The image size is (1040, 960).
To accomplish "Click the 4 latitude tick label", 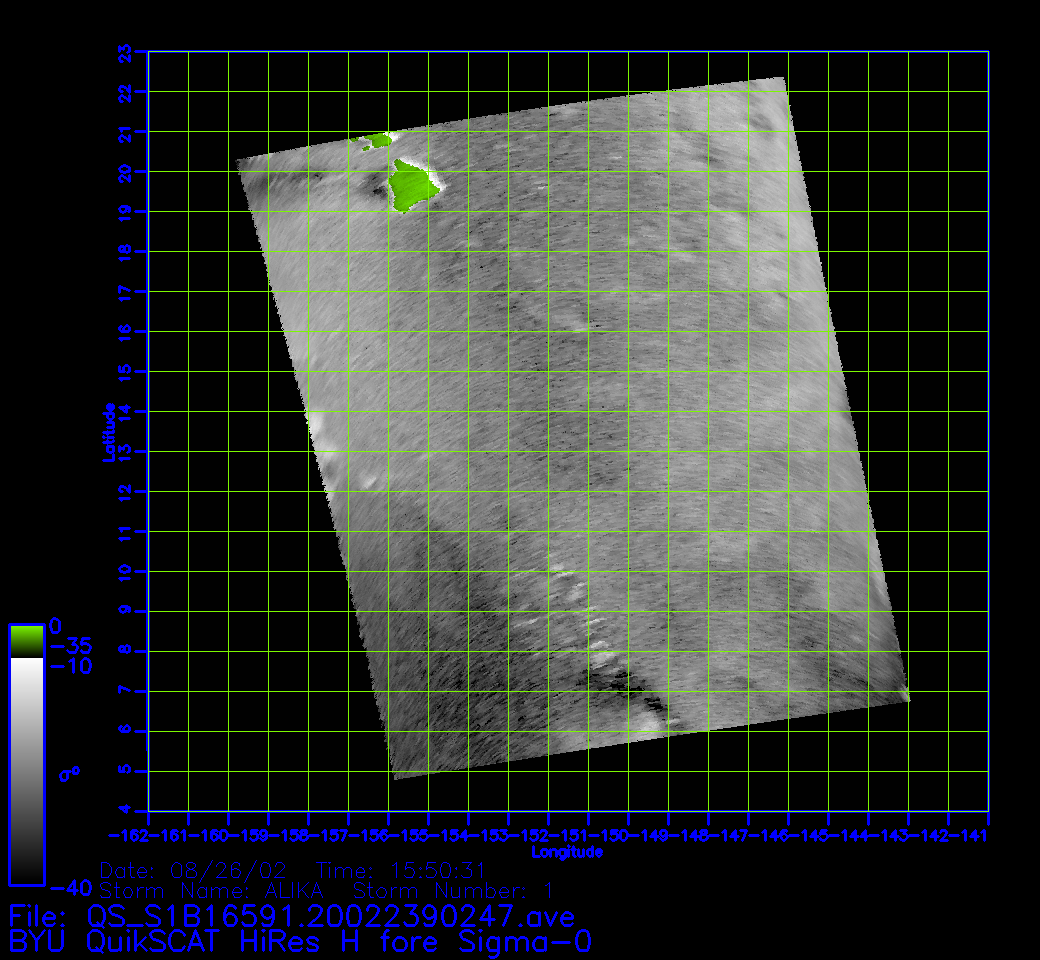I will 125,810.
